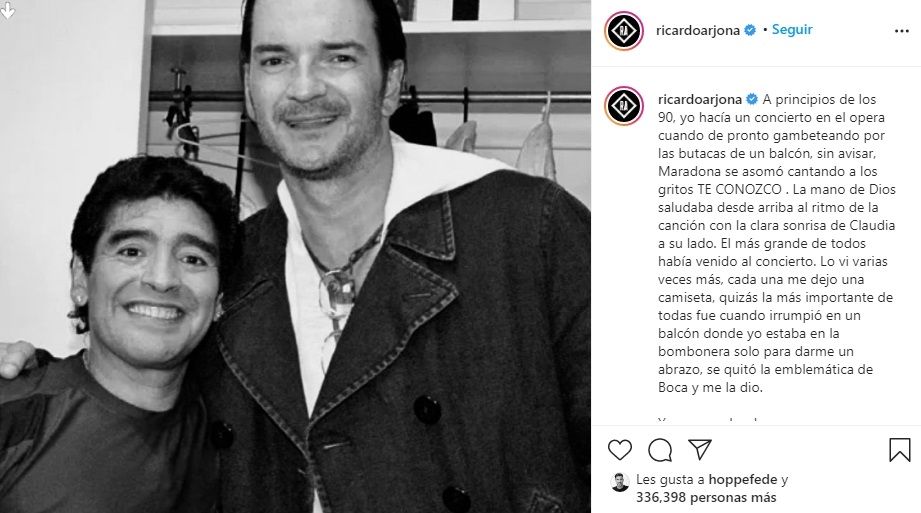This screenshot has height=513, width=921.
Task: Like the post with the heart icon
Action: point(620,450)
